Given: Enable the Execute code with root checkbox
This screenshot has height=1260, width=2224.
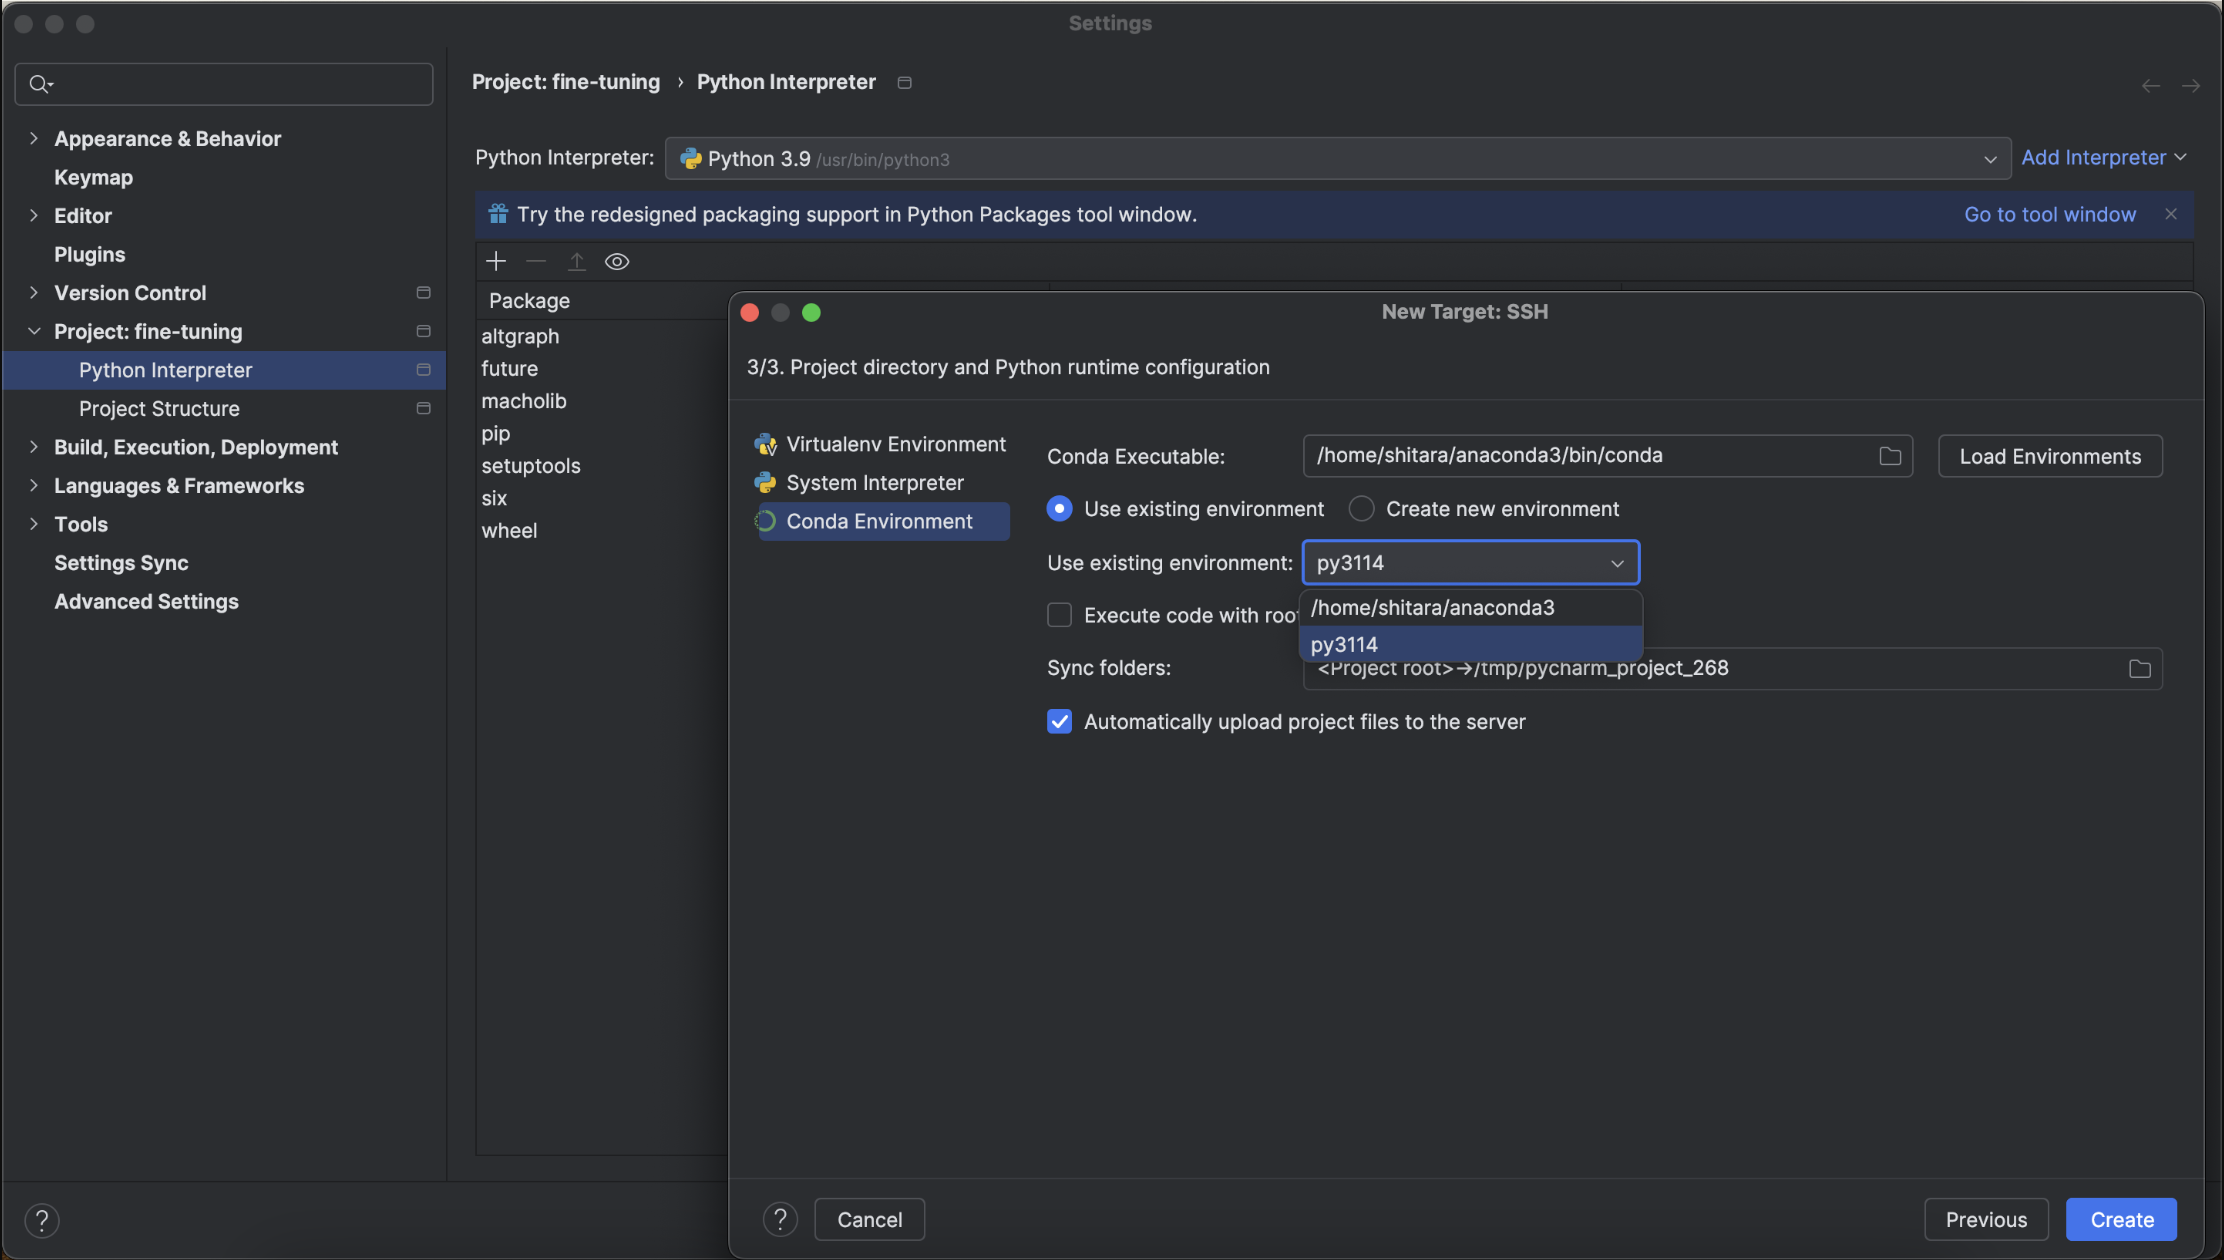Looking at the screenshot, I should click(x=1059, y=615).
